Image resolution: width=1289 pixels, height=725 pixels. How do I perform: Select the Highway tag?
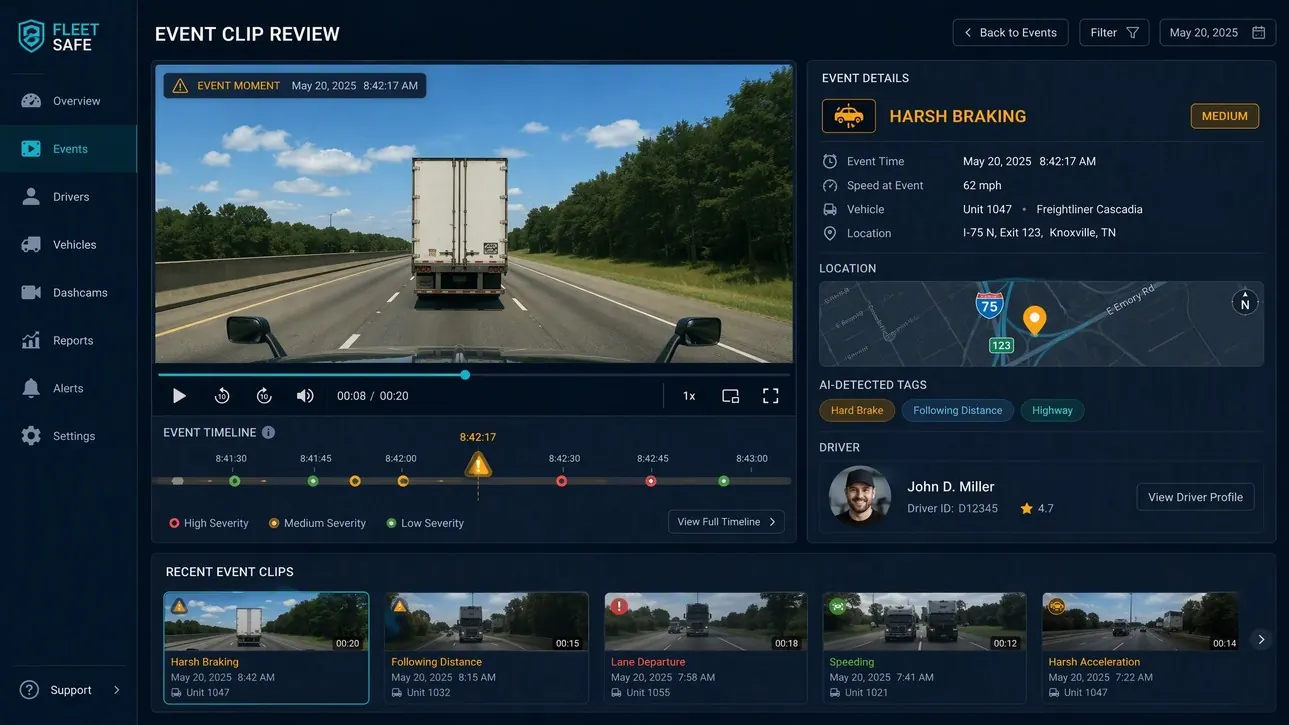[1052, 411]
